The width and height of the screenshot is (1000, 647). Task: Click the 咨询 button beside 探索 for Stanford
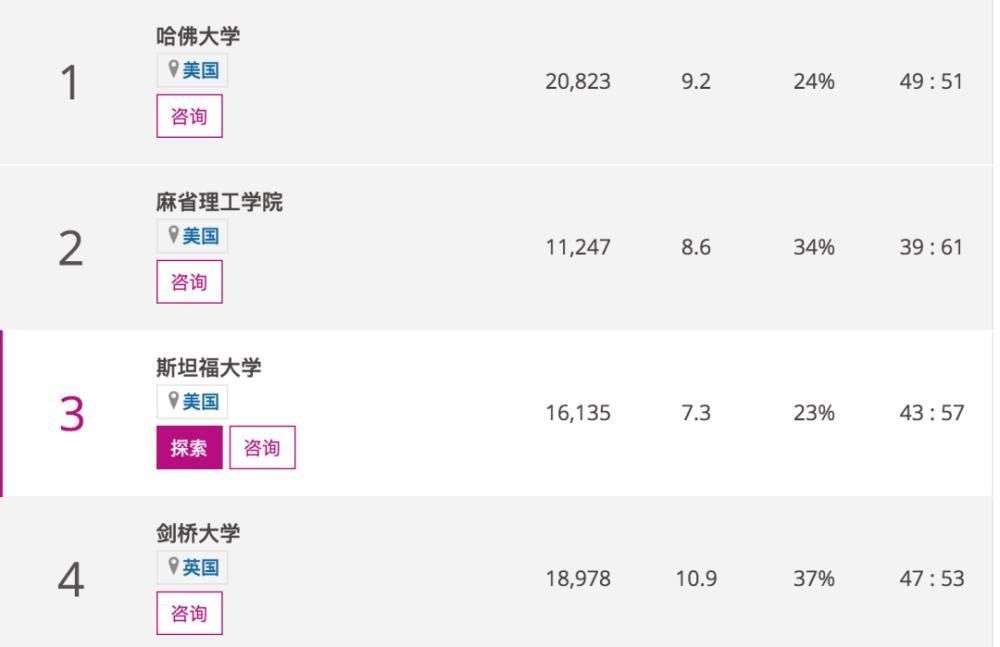click(262, 447)
